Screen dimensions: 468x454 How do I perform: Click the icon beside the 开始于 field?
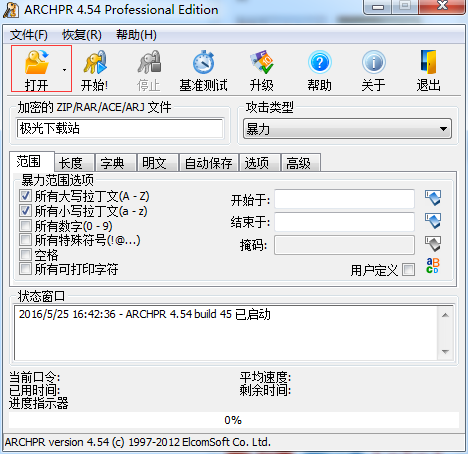point(433,198)
